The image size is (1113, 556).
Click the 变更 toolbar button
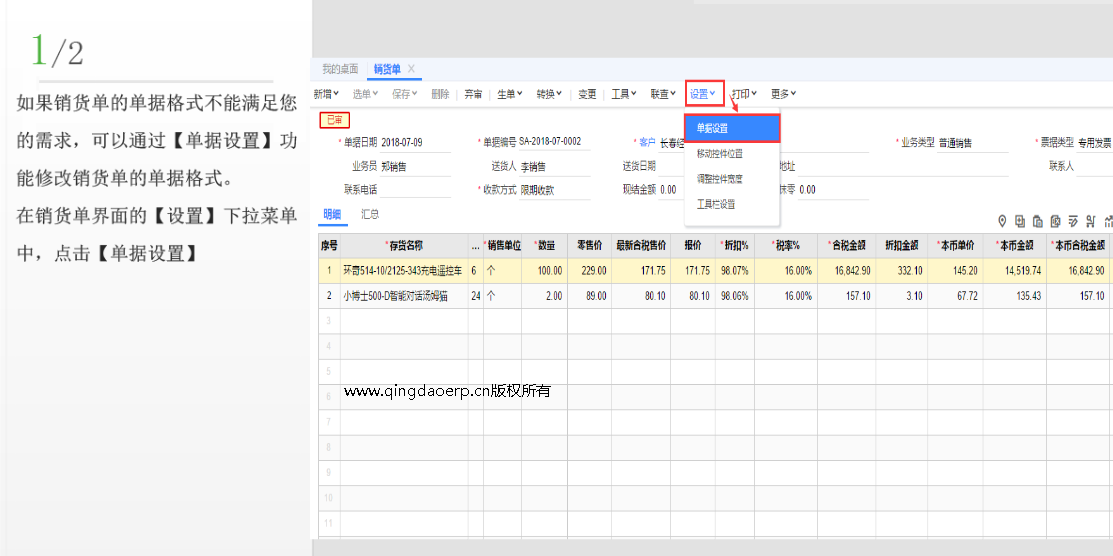click(587, 94)
